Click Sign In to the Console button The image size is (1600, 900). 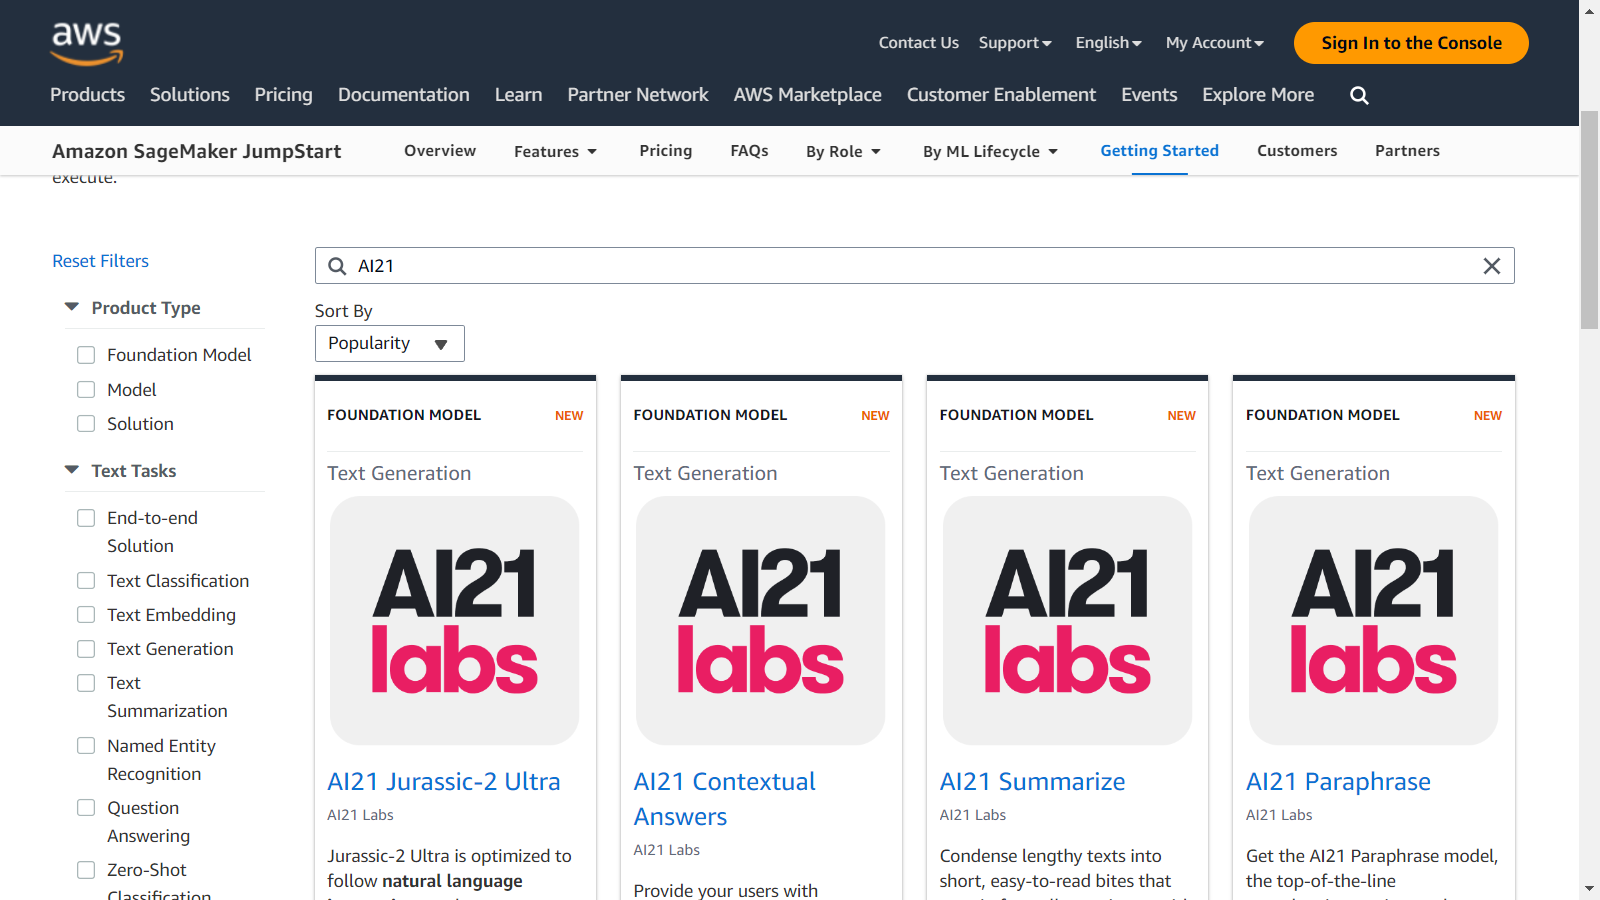(x=1410, y=43)
